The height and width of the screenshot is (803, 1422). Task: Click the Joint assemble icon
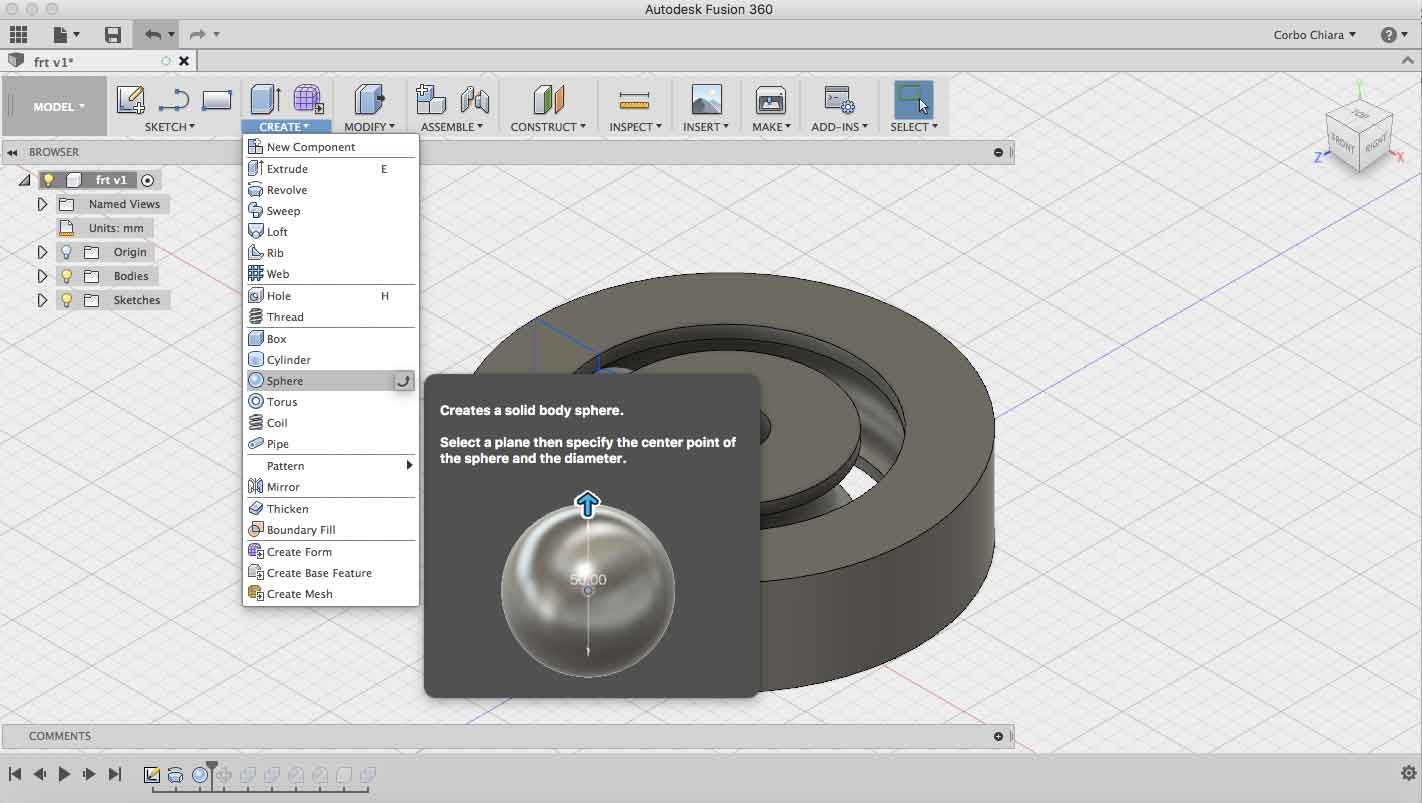tap(475, 99)
